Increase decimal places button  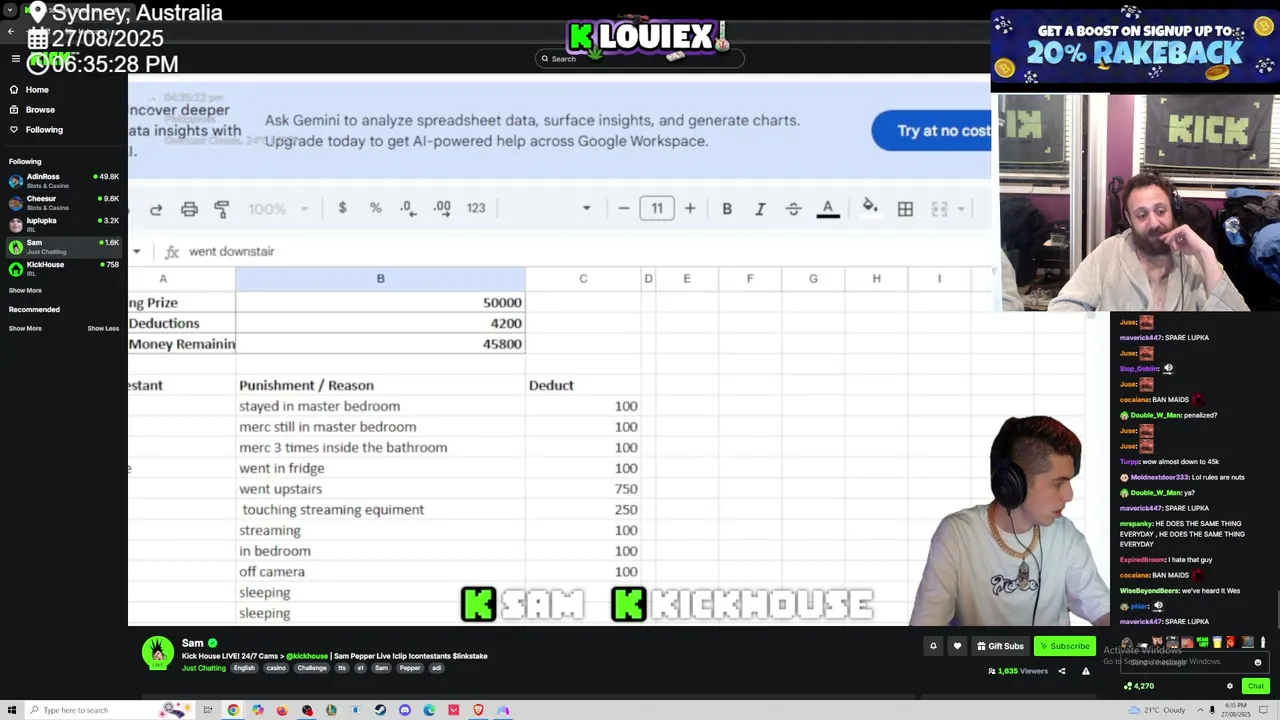click(442, 208)
